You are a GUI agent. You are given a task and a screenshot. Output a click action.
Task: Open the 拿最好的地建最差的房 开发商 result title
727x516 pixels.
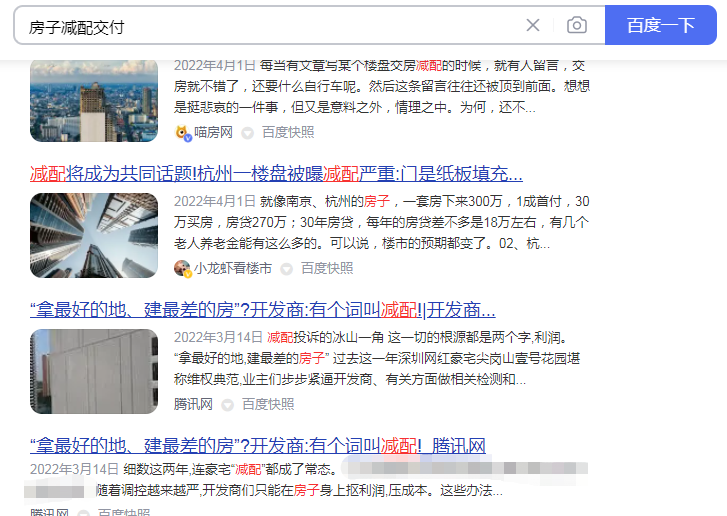263,310
